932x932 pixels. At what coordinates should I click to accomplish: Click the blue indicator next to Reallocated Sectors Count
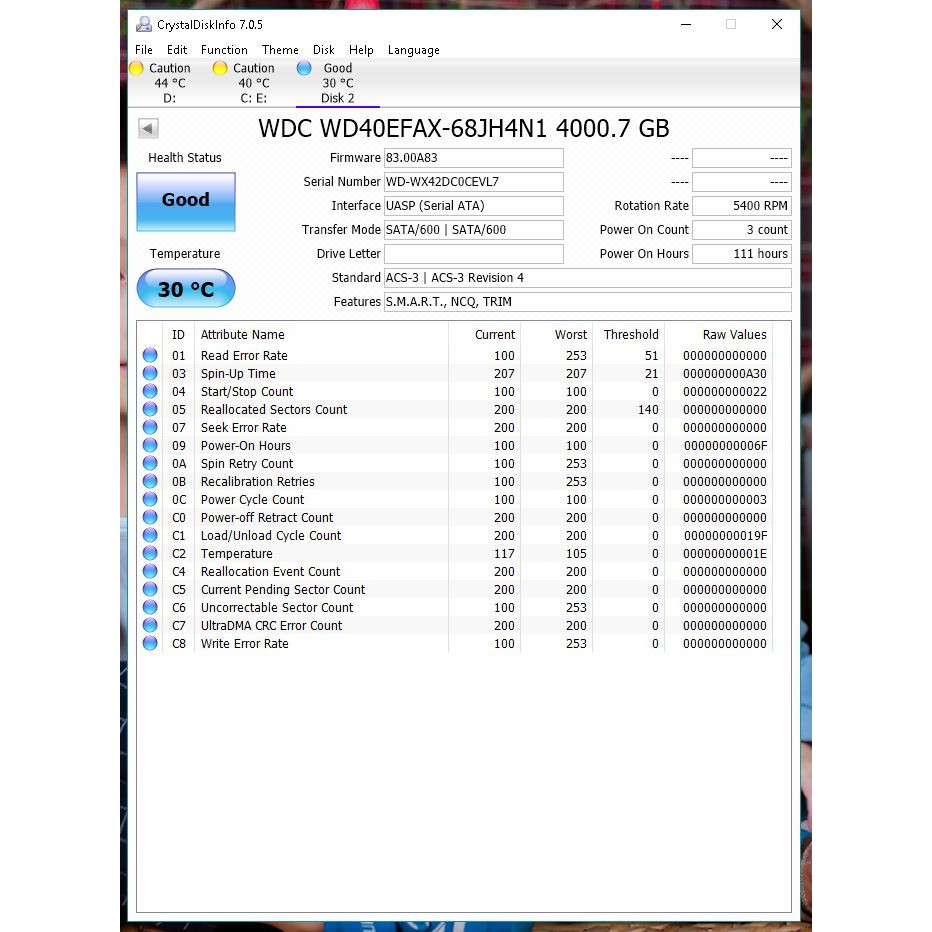[150, 409]
